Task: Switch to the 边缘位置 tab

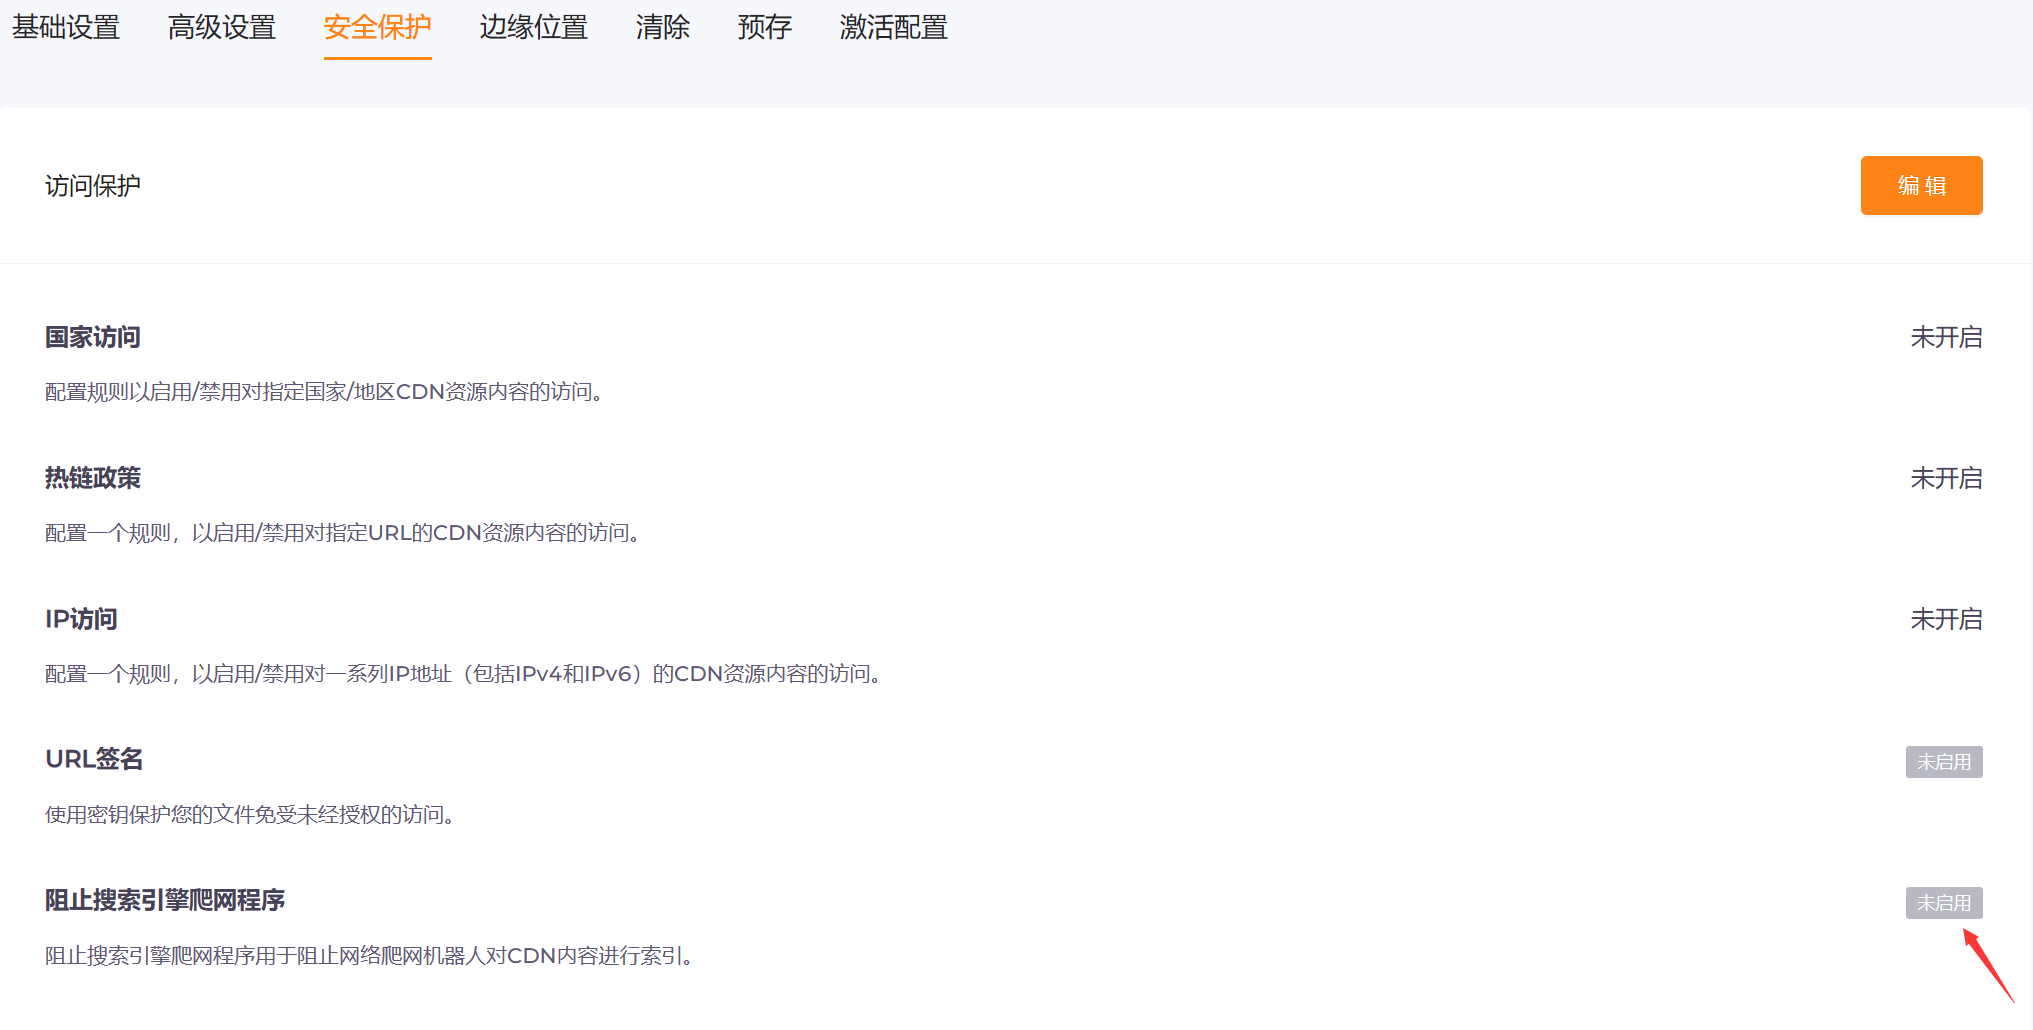Action: coord(533,28)
